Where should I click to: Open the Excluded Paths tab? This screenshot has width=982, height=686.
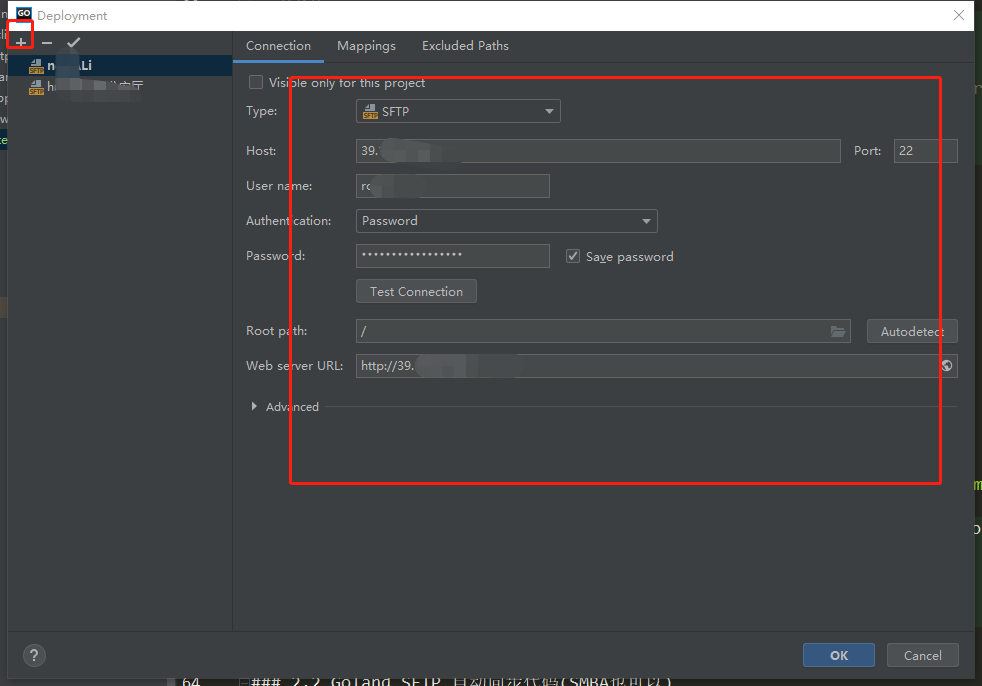(465, 46)
